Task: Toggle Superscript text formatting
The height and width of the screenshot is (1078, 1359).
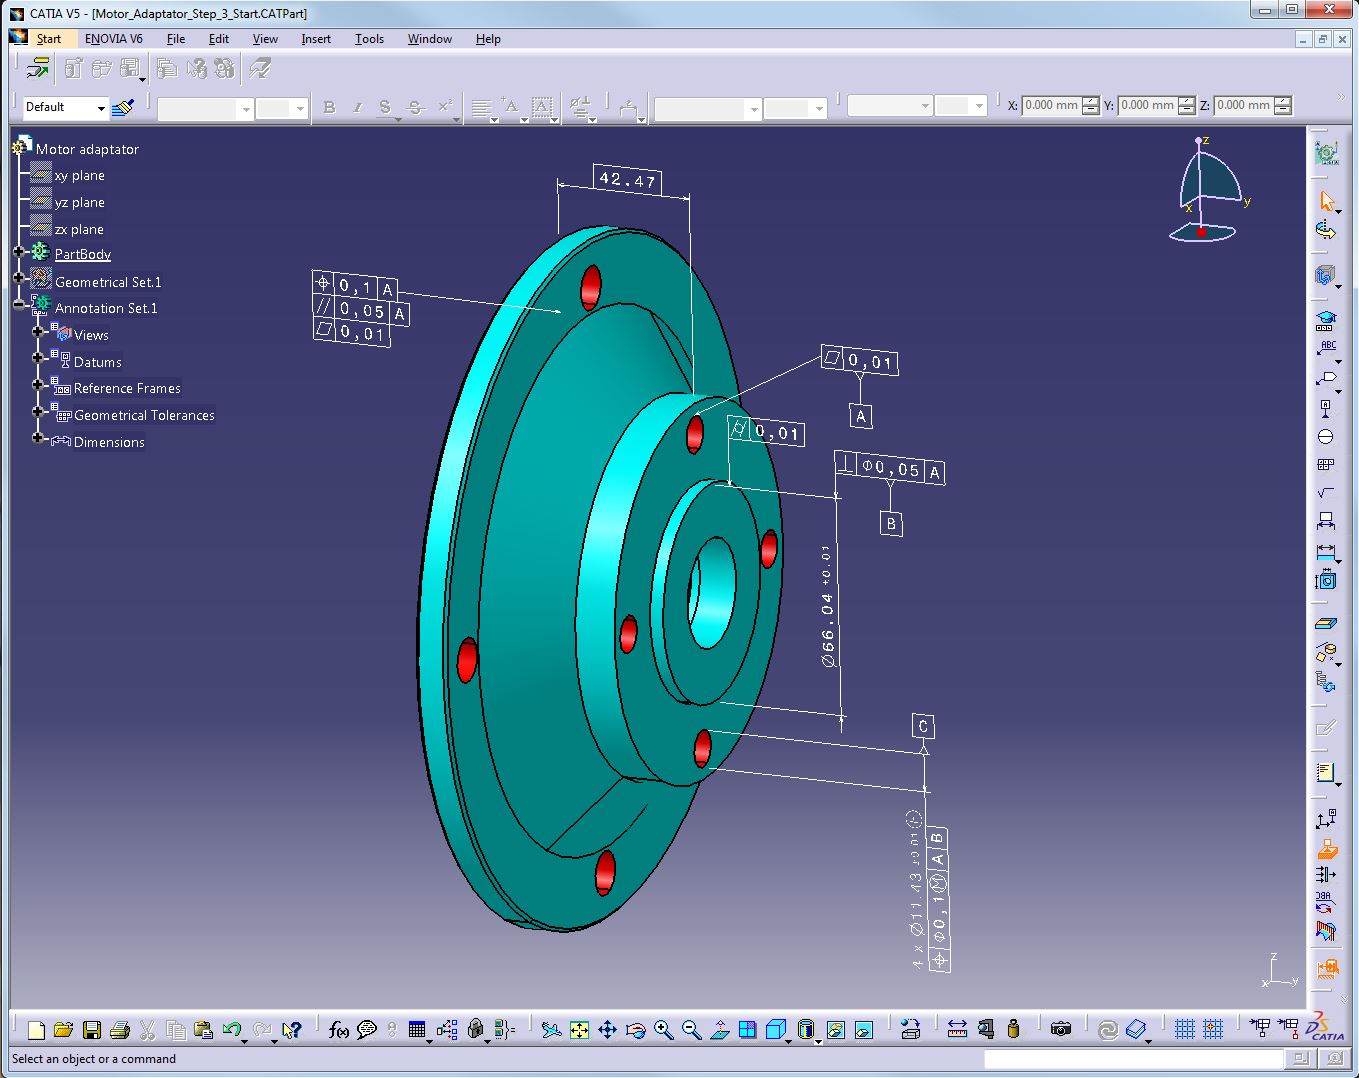Action: tap(445, 107)
